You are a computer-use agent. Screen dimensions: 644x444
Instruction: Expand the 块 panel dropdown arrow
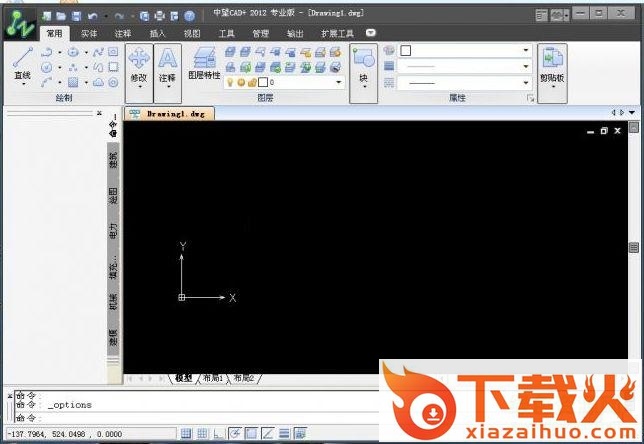(x=364, y=87)
